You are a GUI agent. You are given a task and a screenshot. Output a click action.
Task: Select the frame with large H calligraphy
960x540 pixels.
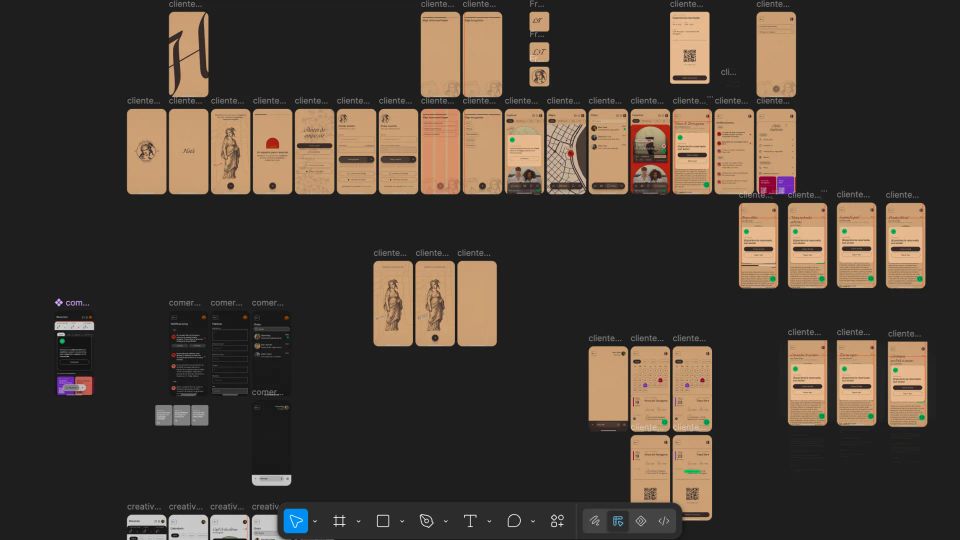[189, 54]
